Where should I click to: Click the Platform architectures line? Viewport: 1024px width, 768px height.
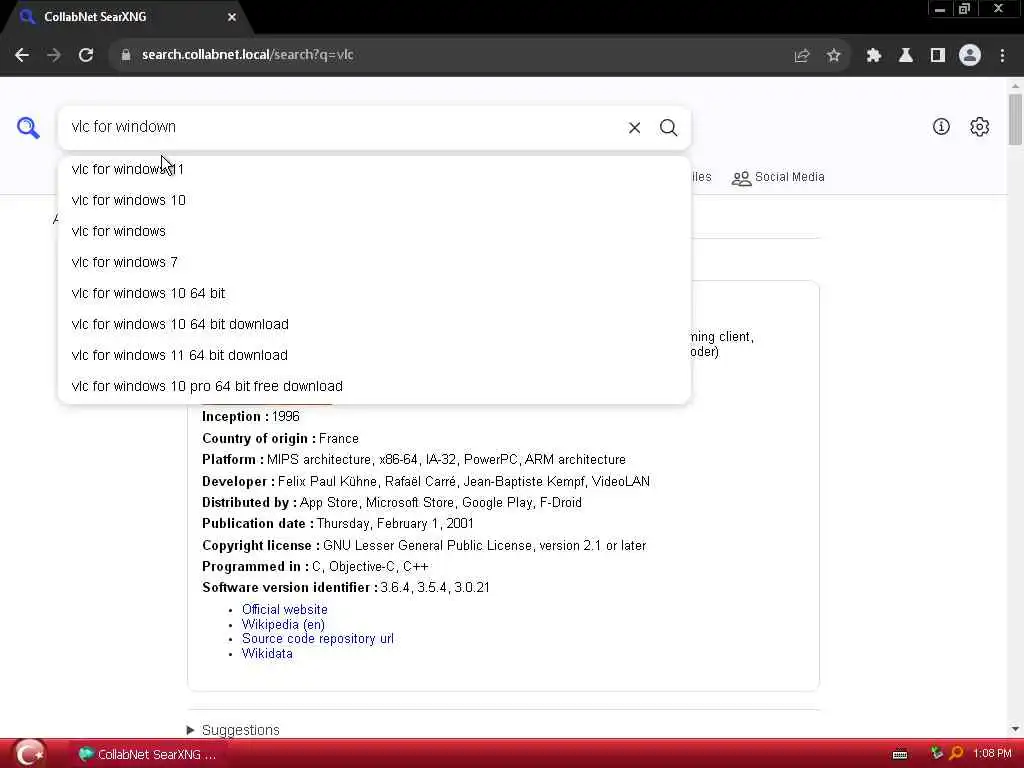coord(414,460)
